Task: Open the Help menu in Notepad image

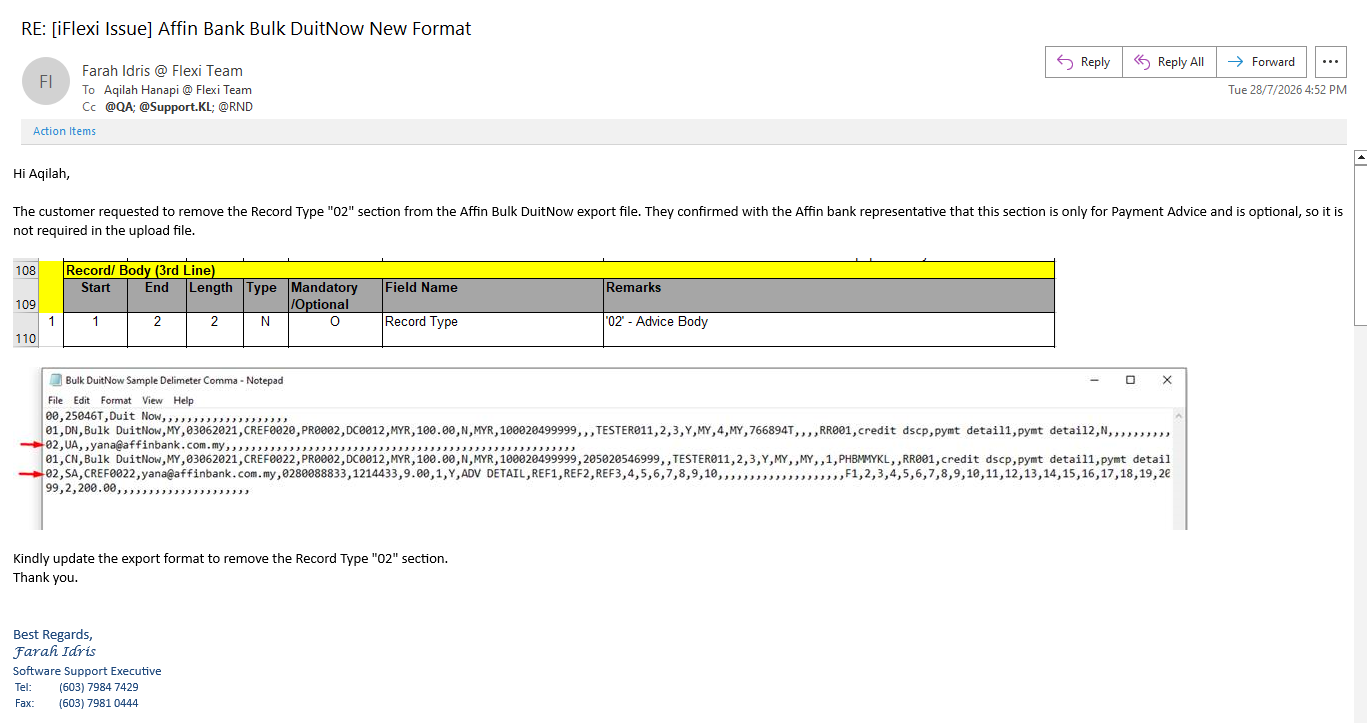Action: point(184,400)
